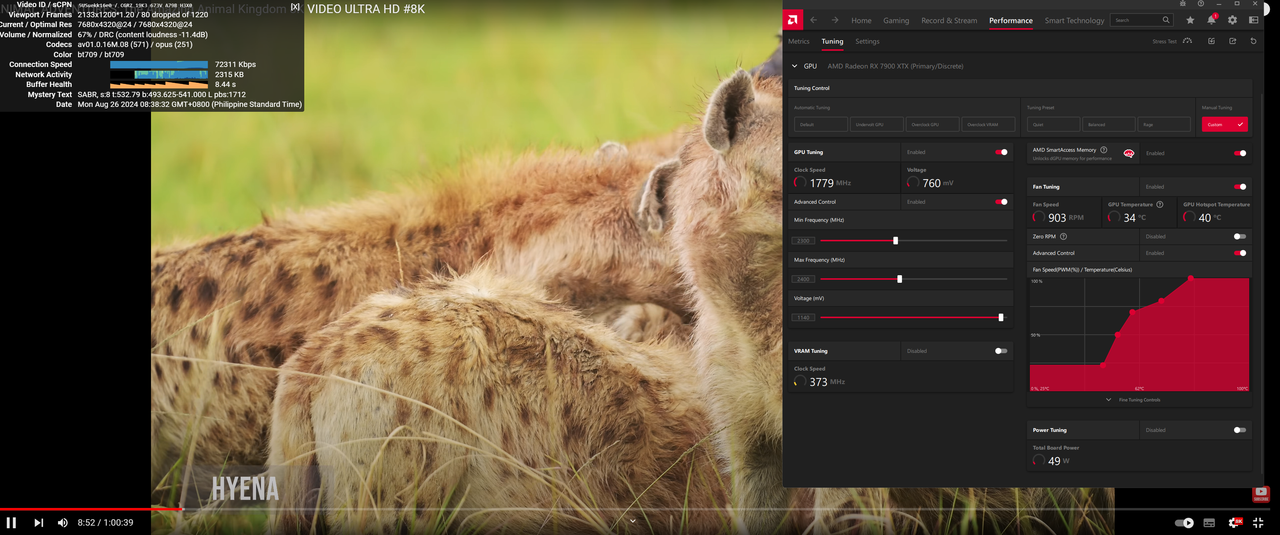This screenshot has height=535, width=1280.
Task: Click the search magnifier icon
Action: [1166, 20]
